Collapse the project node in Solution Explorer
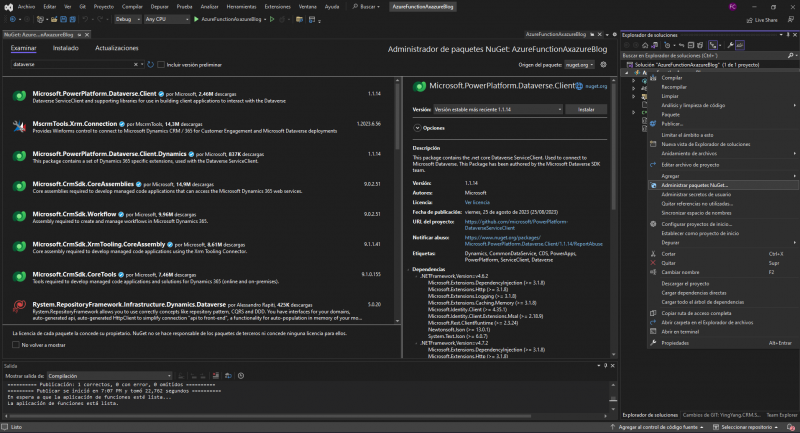The image size is (800, 433). [627, 73]
